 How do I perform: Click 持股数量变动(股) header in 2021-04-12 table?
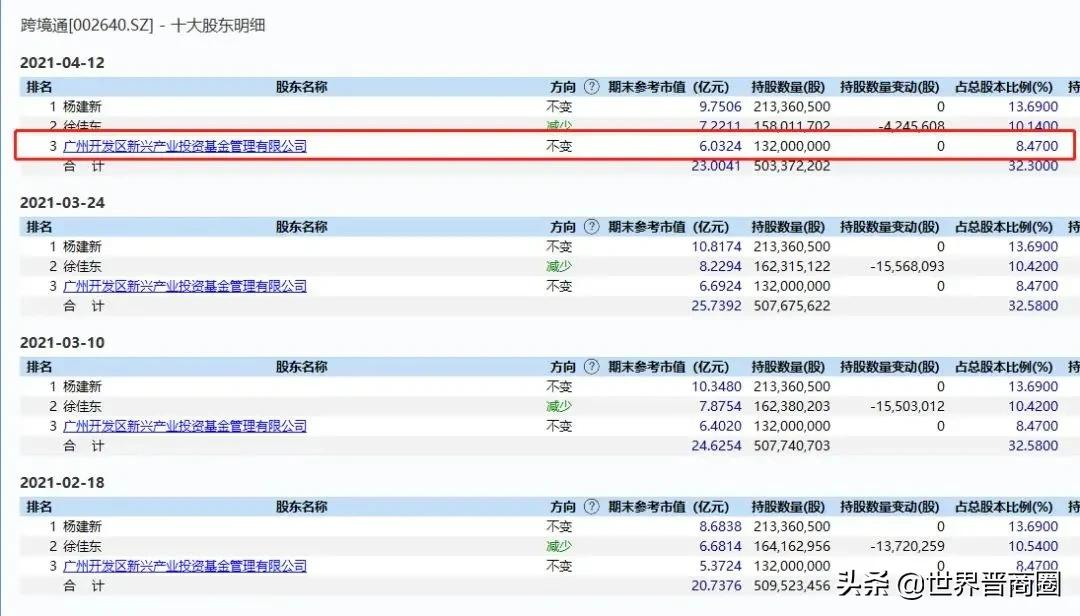(889, 87)
